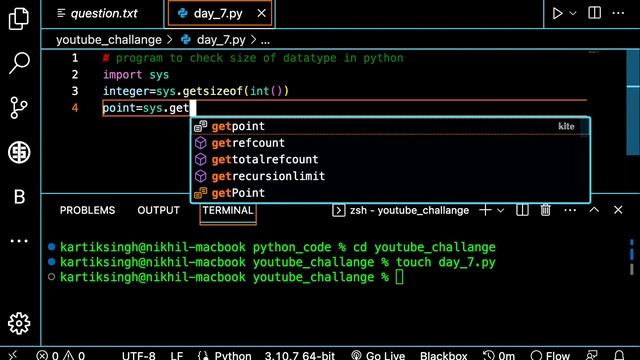Open terminal panel more actions ellipsis

tap(570, 211)
